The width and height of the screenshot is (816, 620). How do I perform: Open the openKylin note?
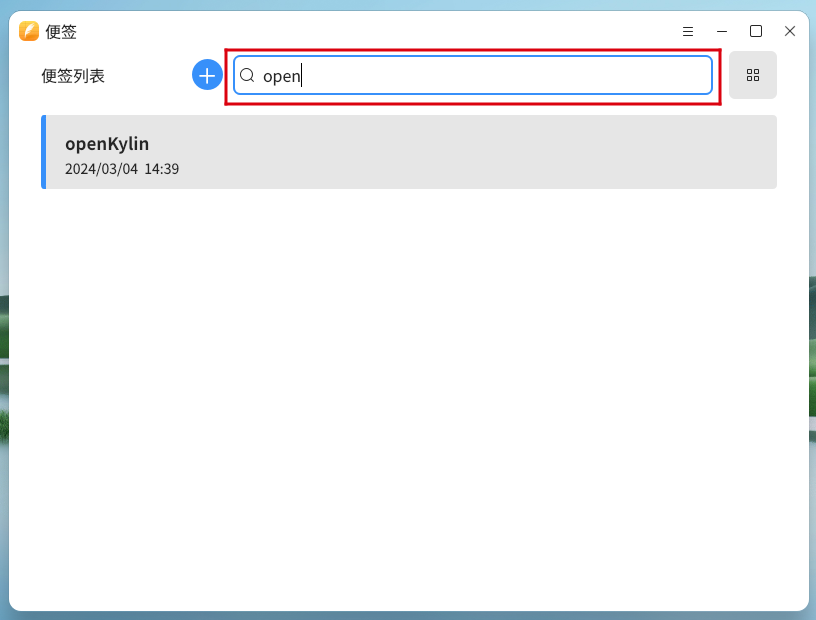[409, 152]
